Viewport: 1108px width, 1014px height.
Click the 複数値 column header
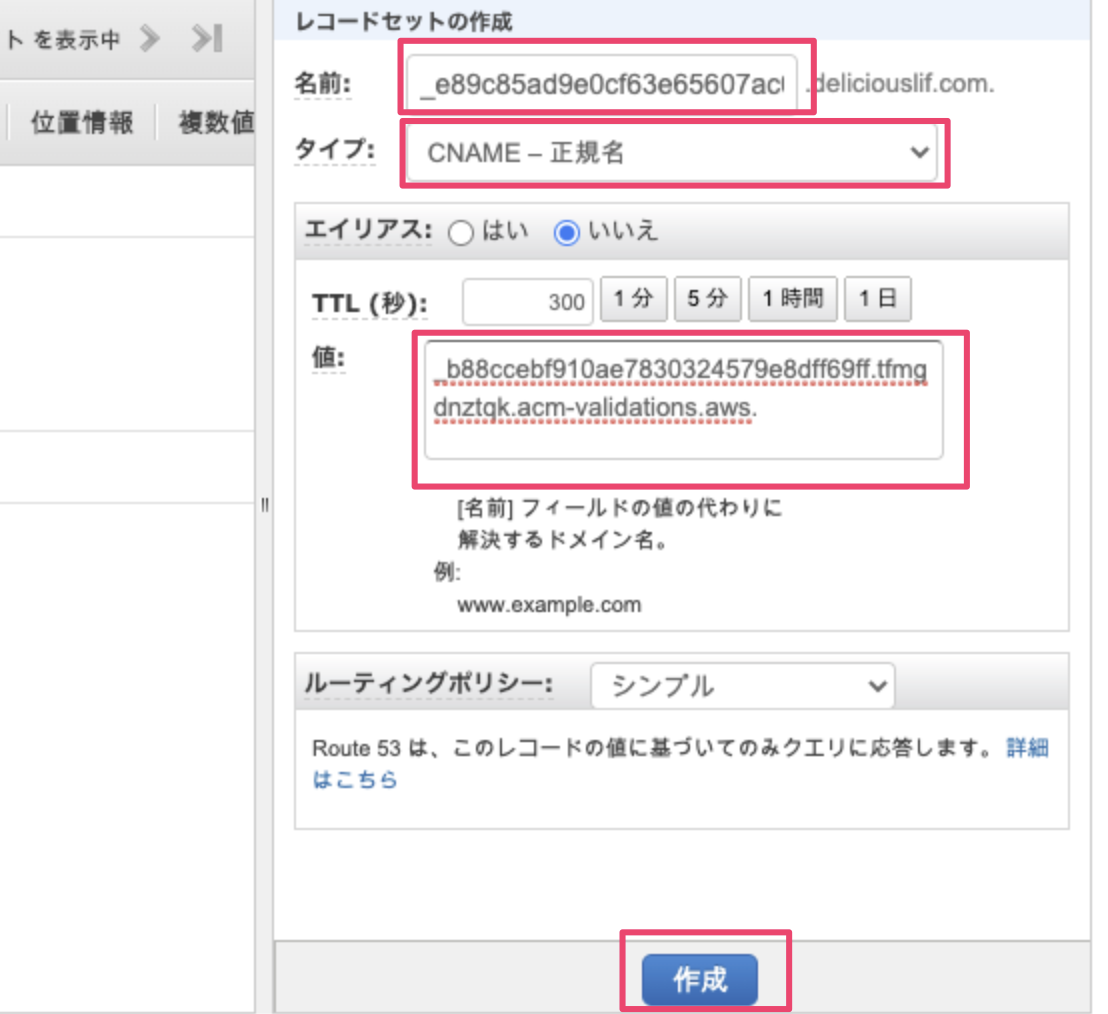(215, 124)
